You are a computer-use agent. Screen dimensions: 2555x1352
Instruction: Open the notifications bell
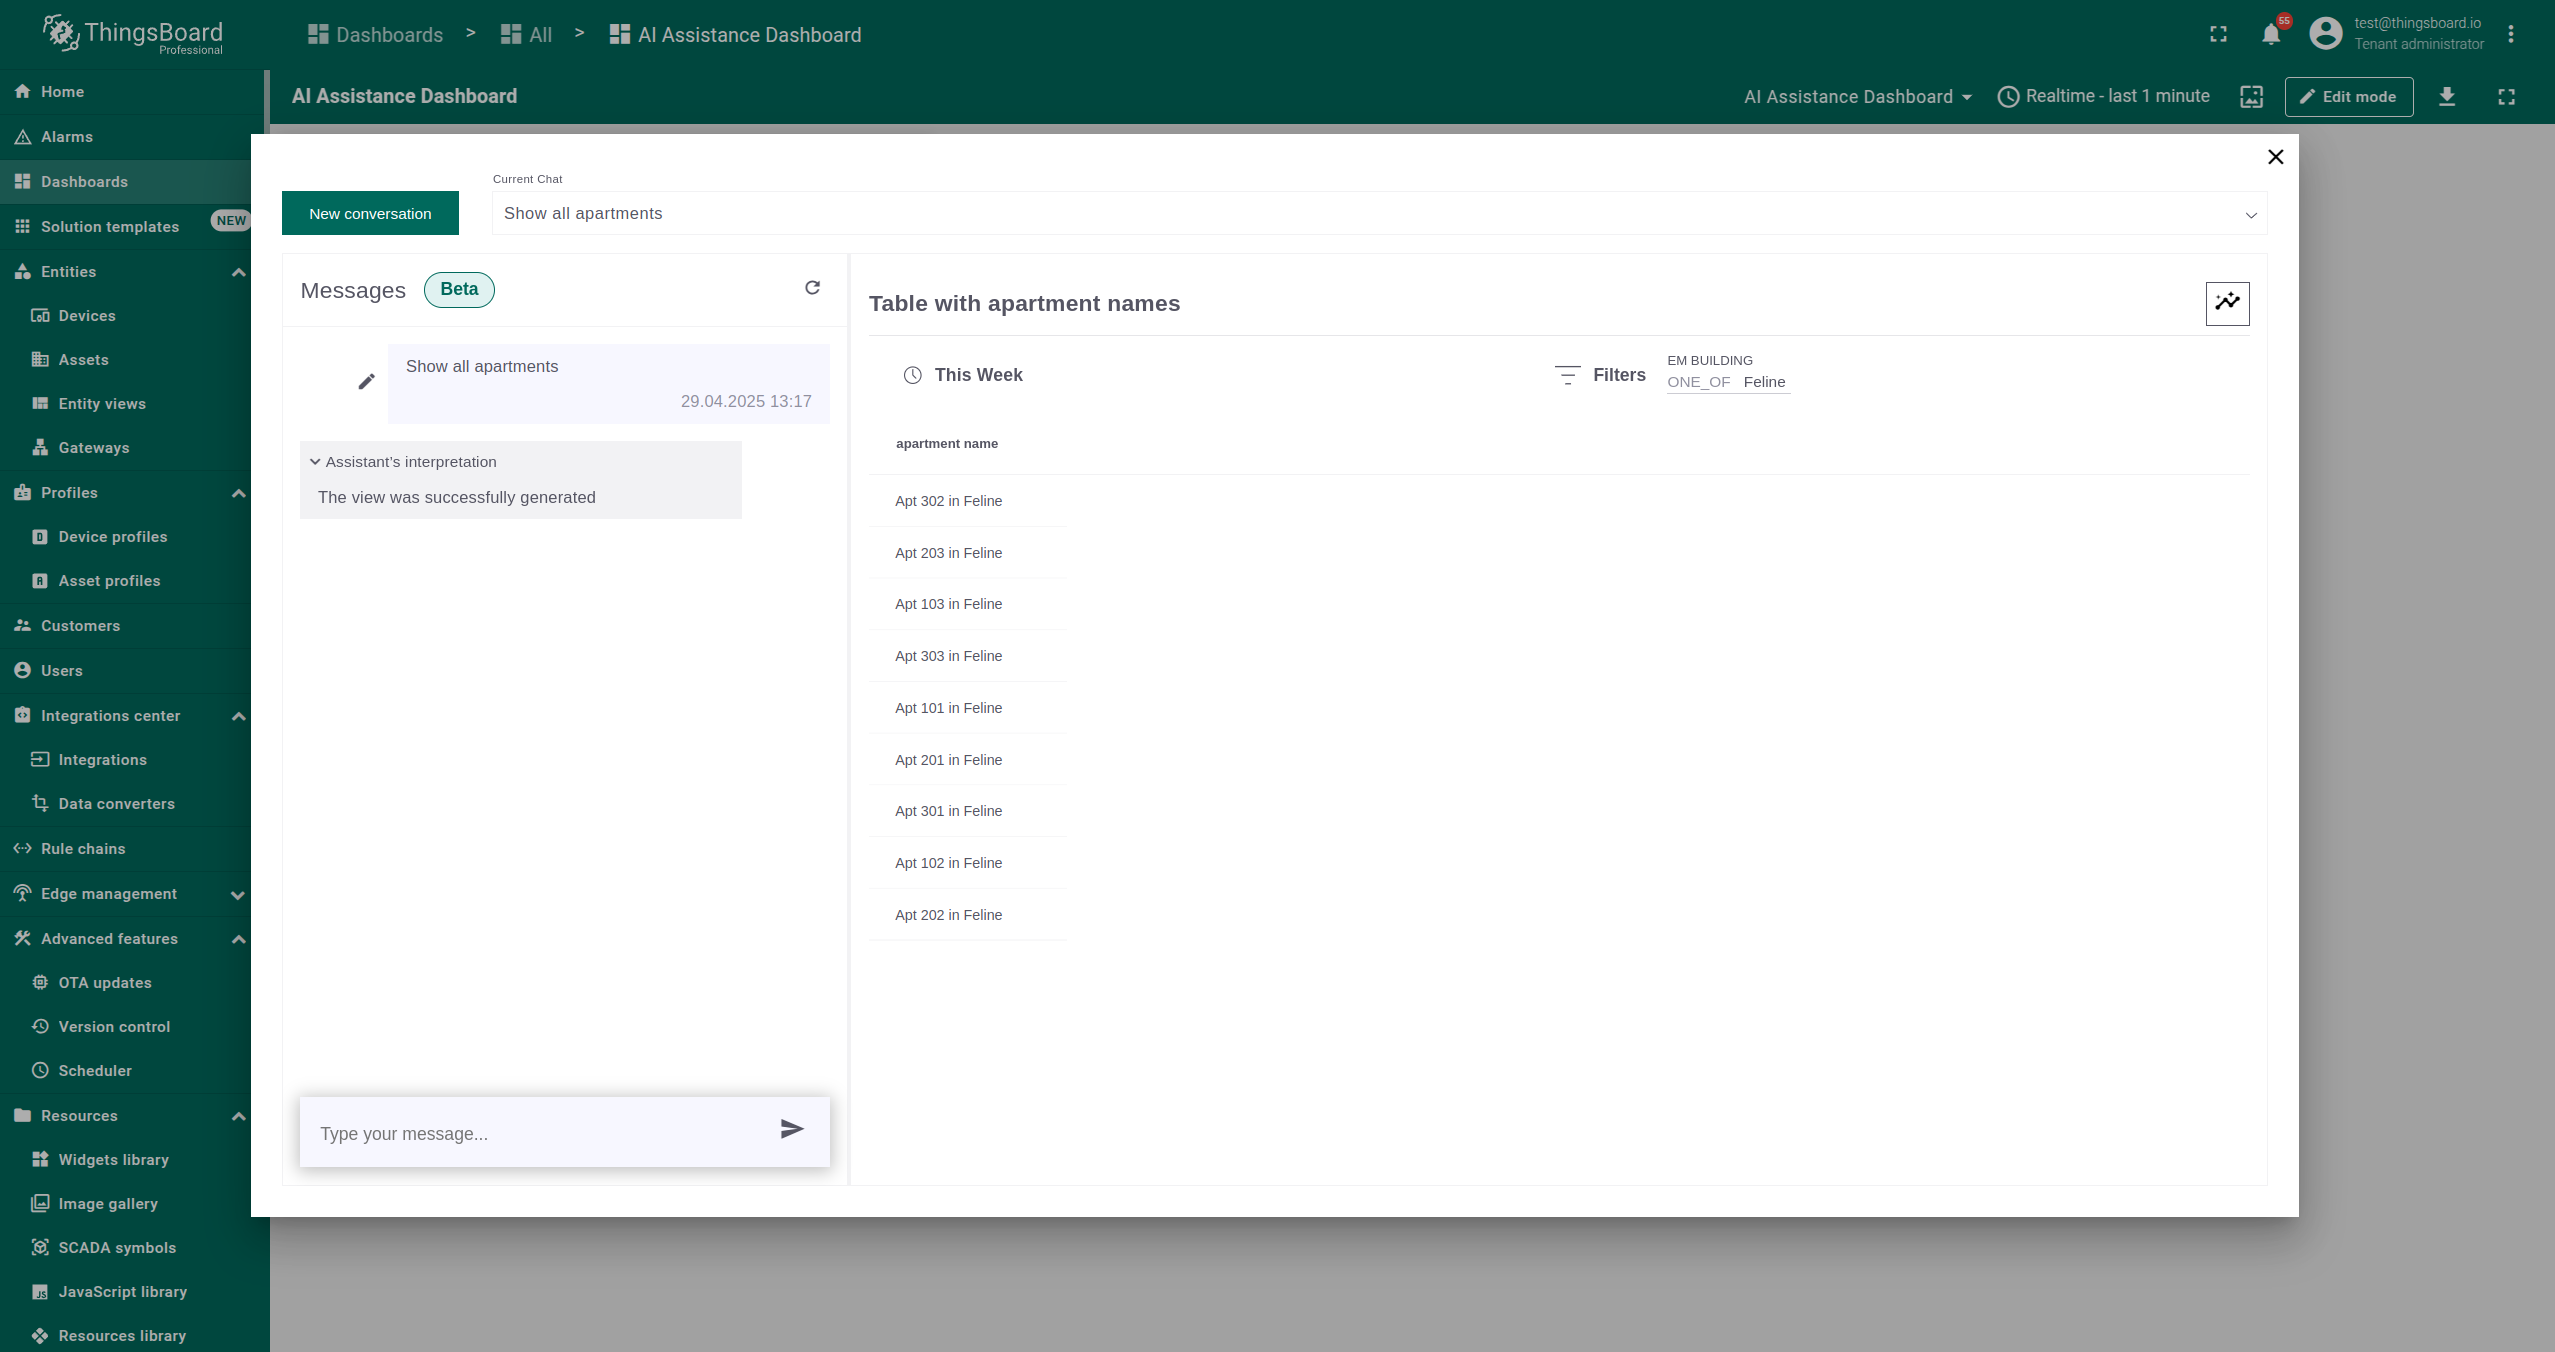[x=2271, y=35]
